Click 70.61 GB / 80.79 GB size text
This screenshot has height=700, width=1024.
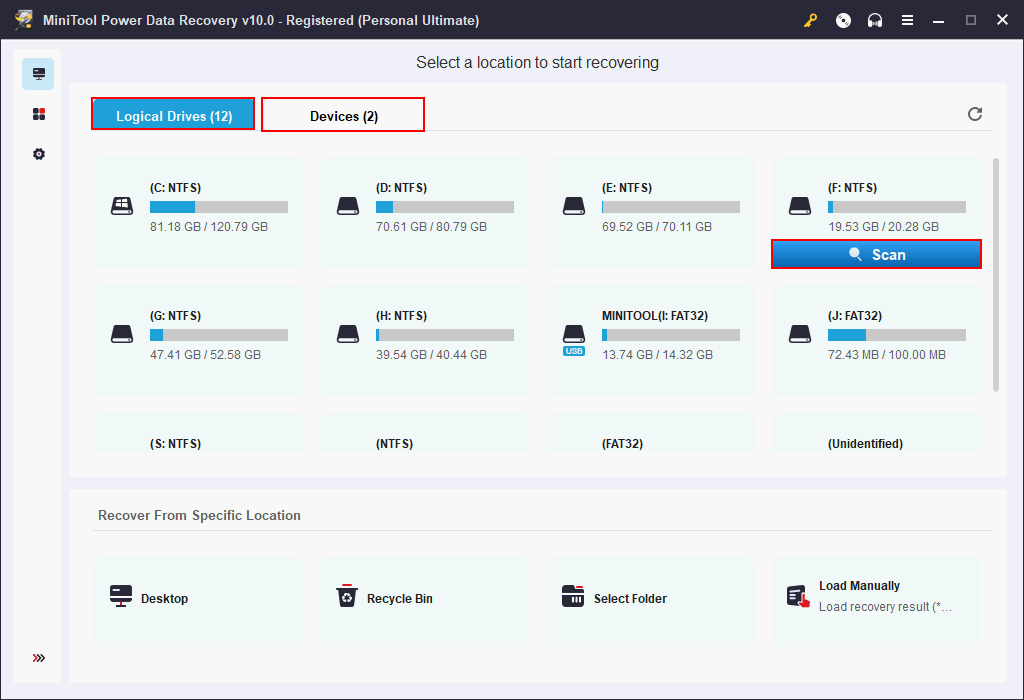[x=431, y=227]
